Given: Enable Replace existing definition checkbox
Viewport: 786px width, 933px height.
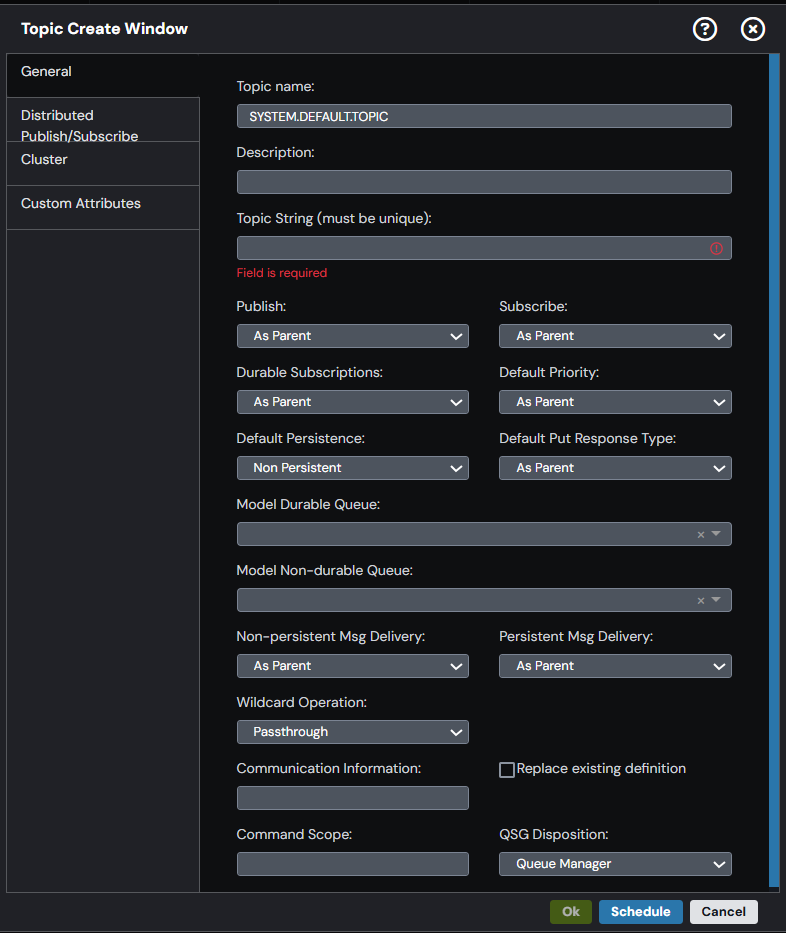Looking at the screenshot, I should [507, 769].
